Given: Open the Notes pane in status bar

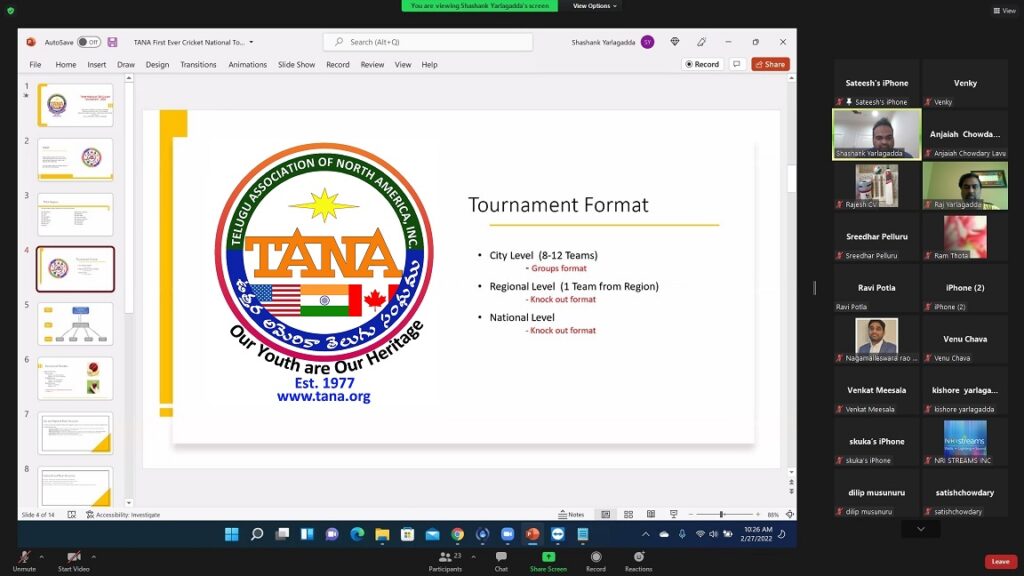Looking at the screenshot, I should 571,515.
